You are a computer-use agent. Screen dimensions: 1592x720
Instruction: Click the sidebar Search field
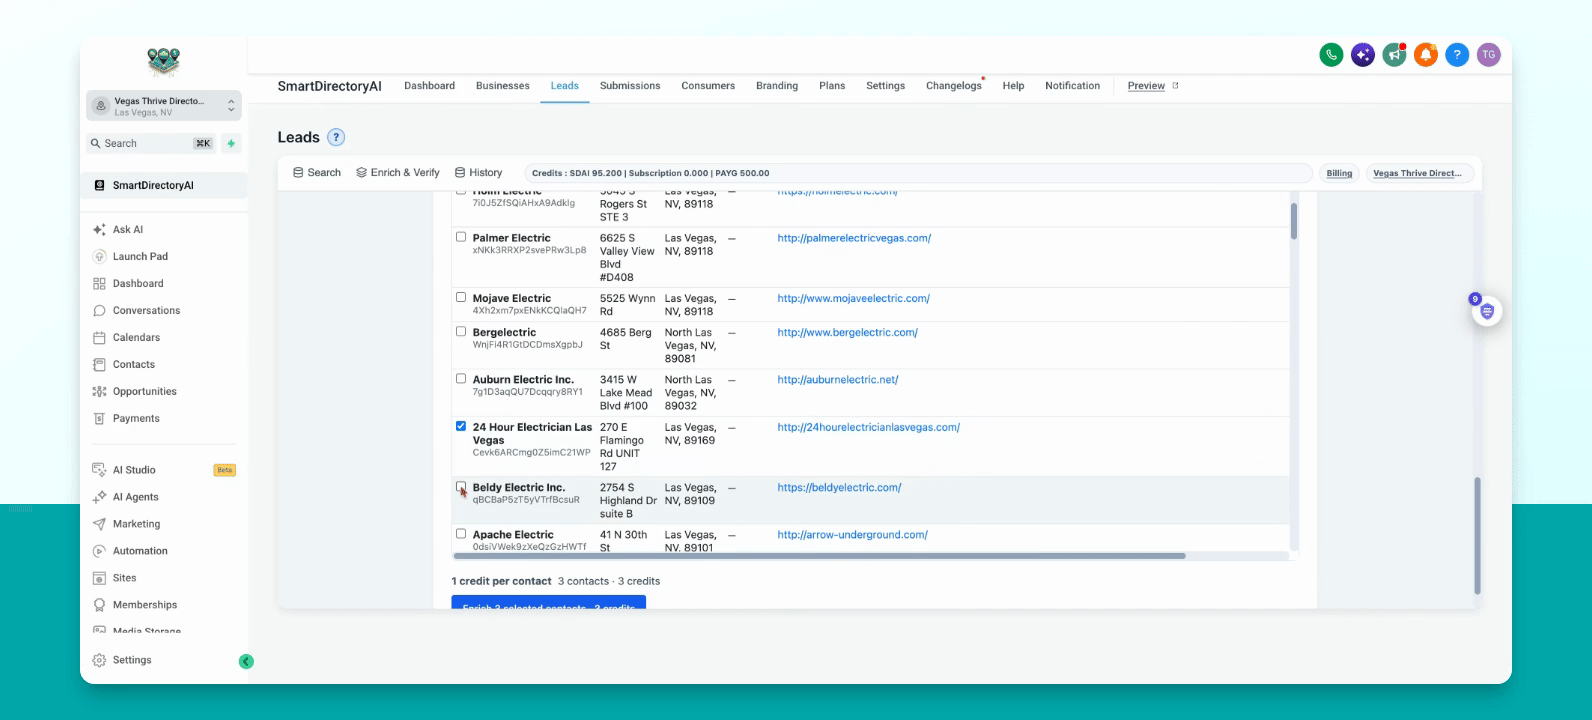[x=152, y=144]
